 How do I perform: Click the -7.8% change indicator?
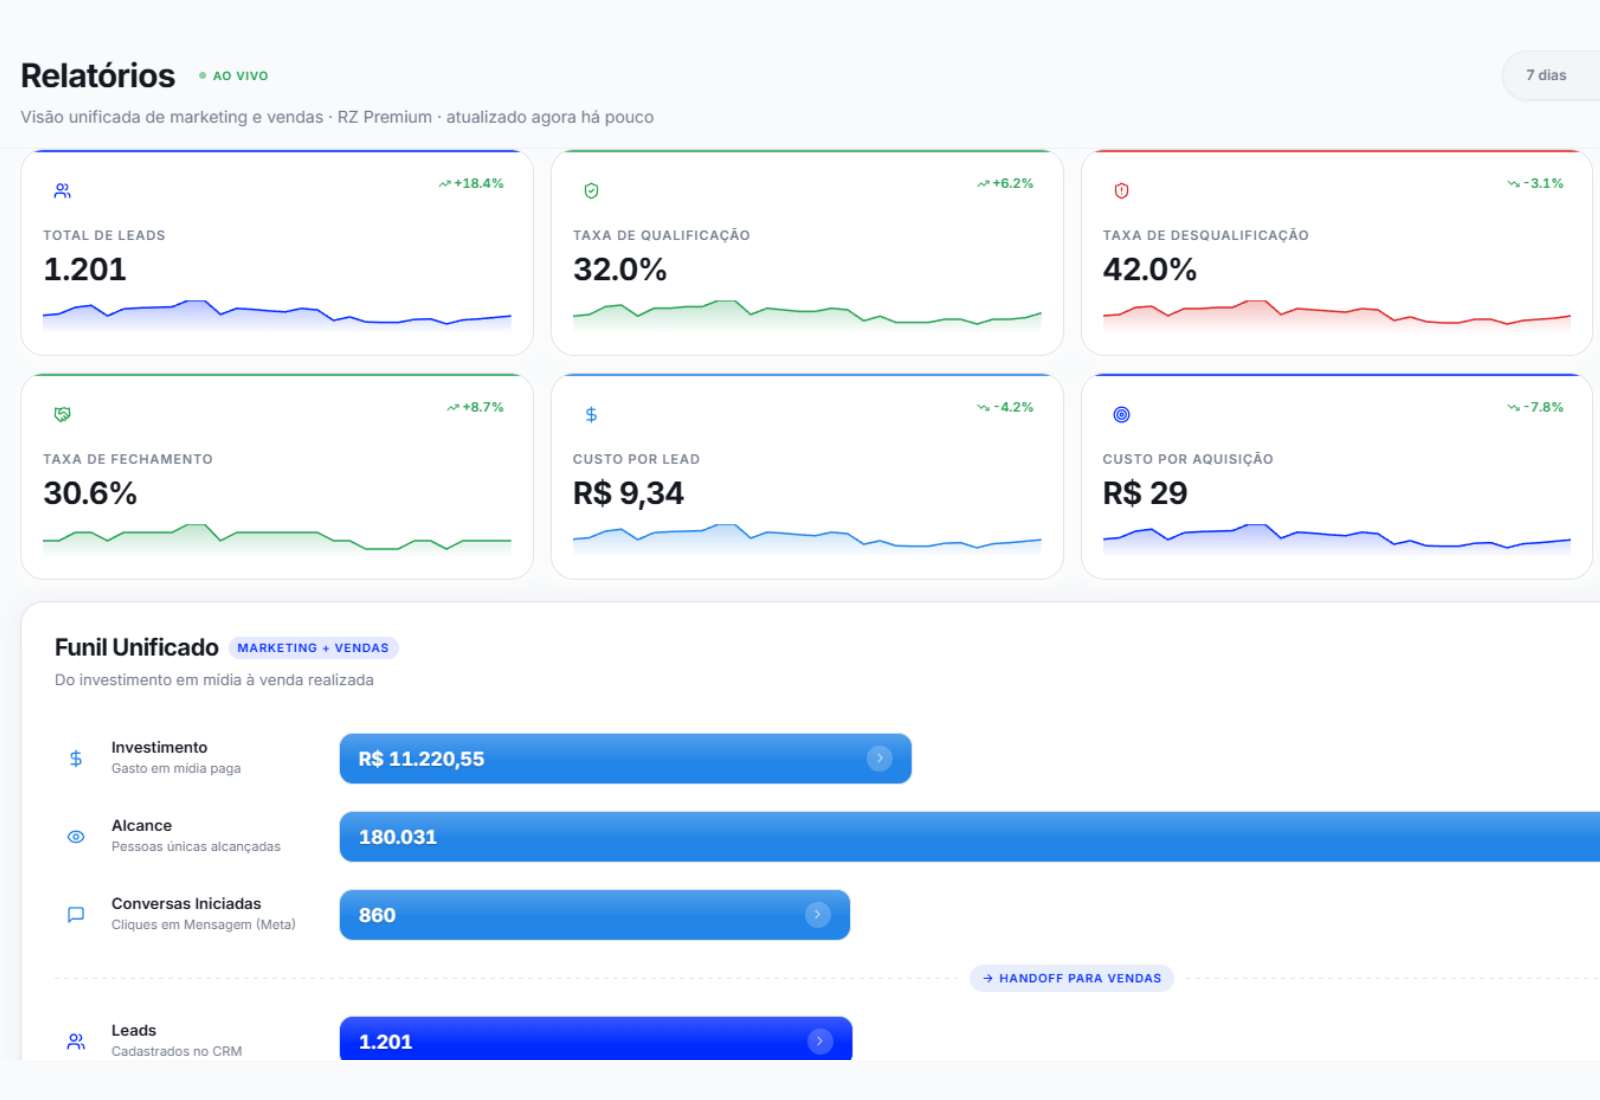(x=1536, y=407)
